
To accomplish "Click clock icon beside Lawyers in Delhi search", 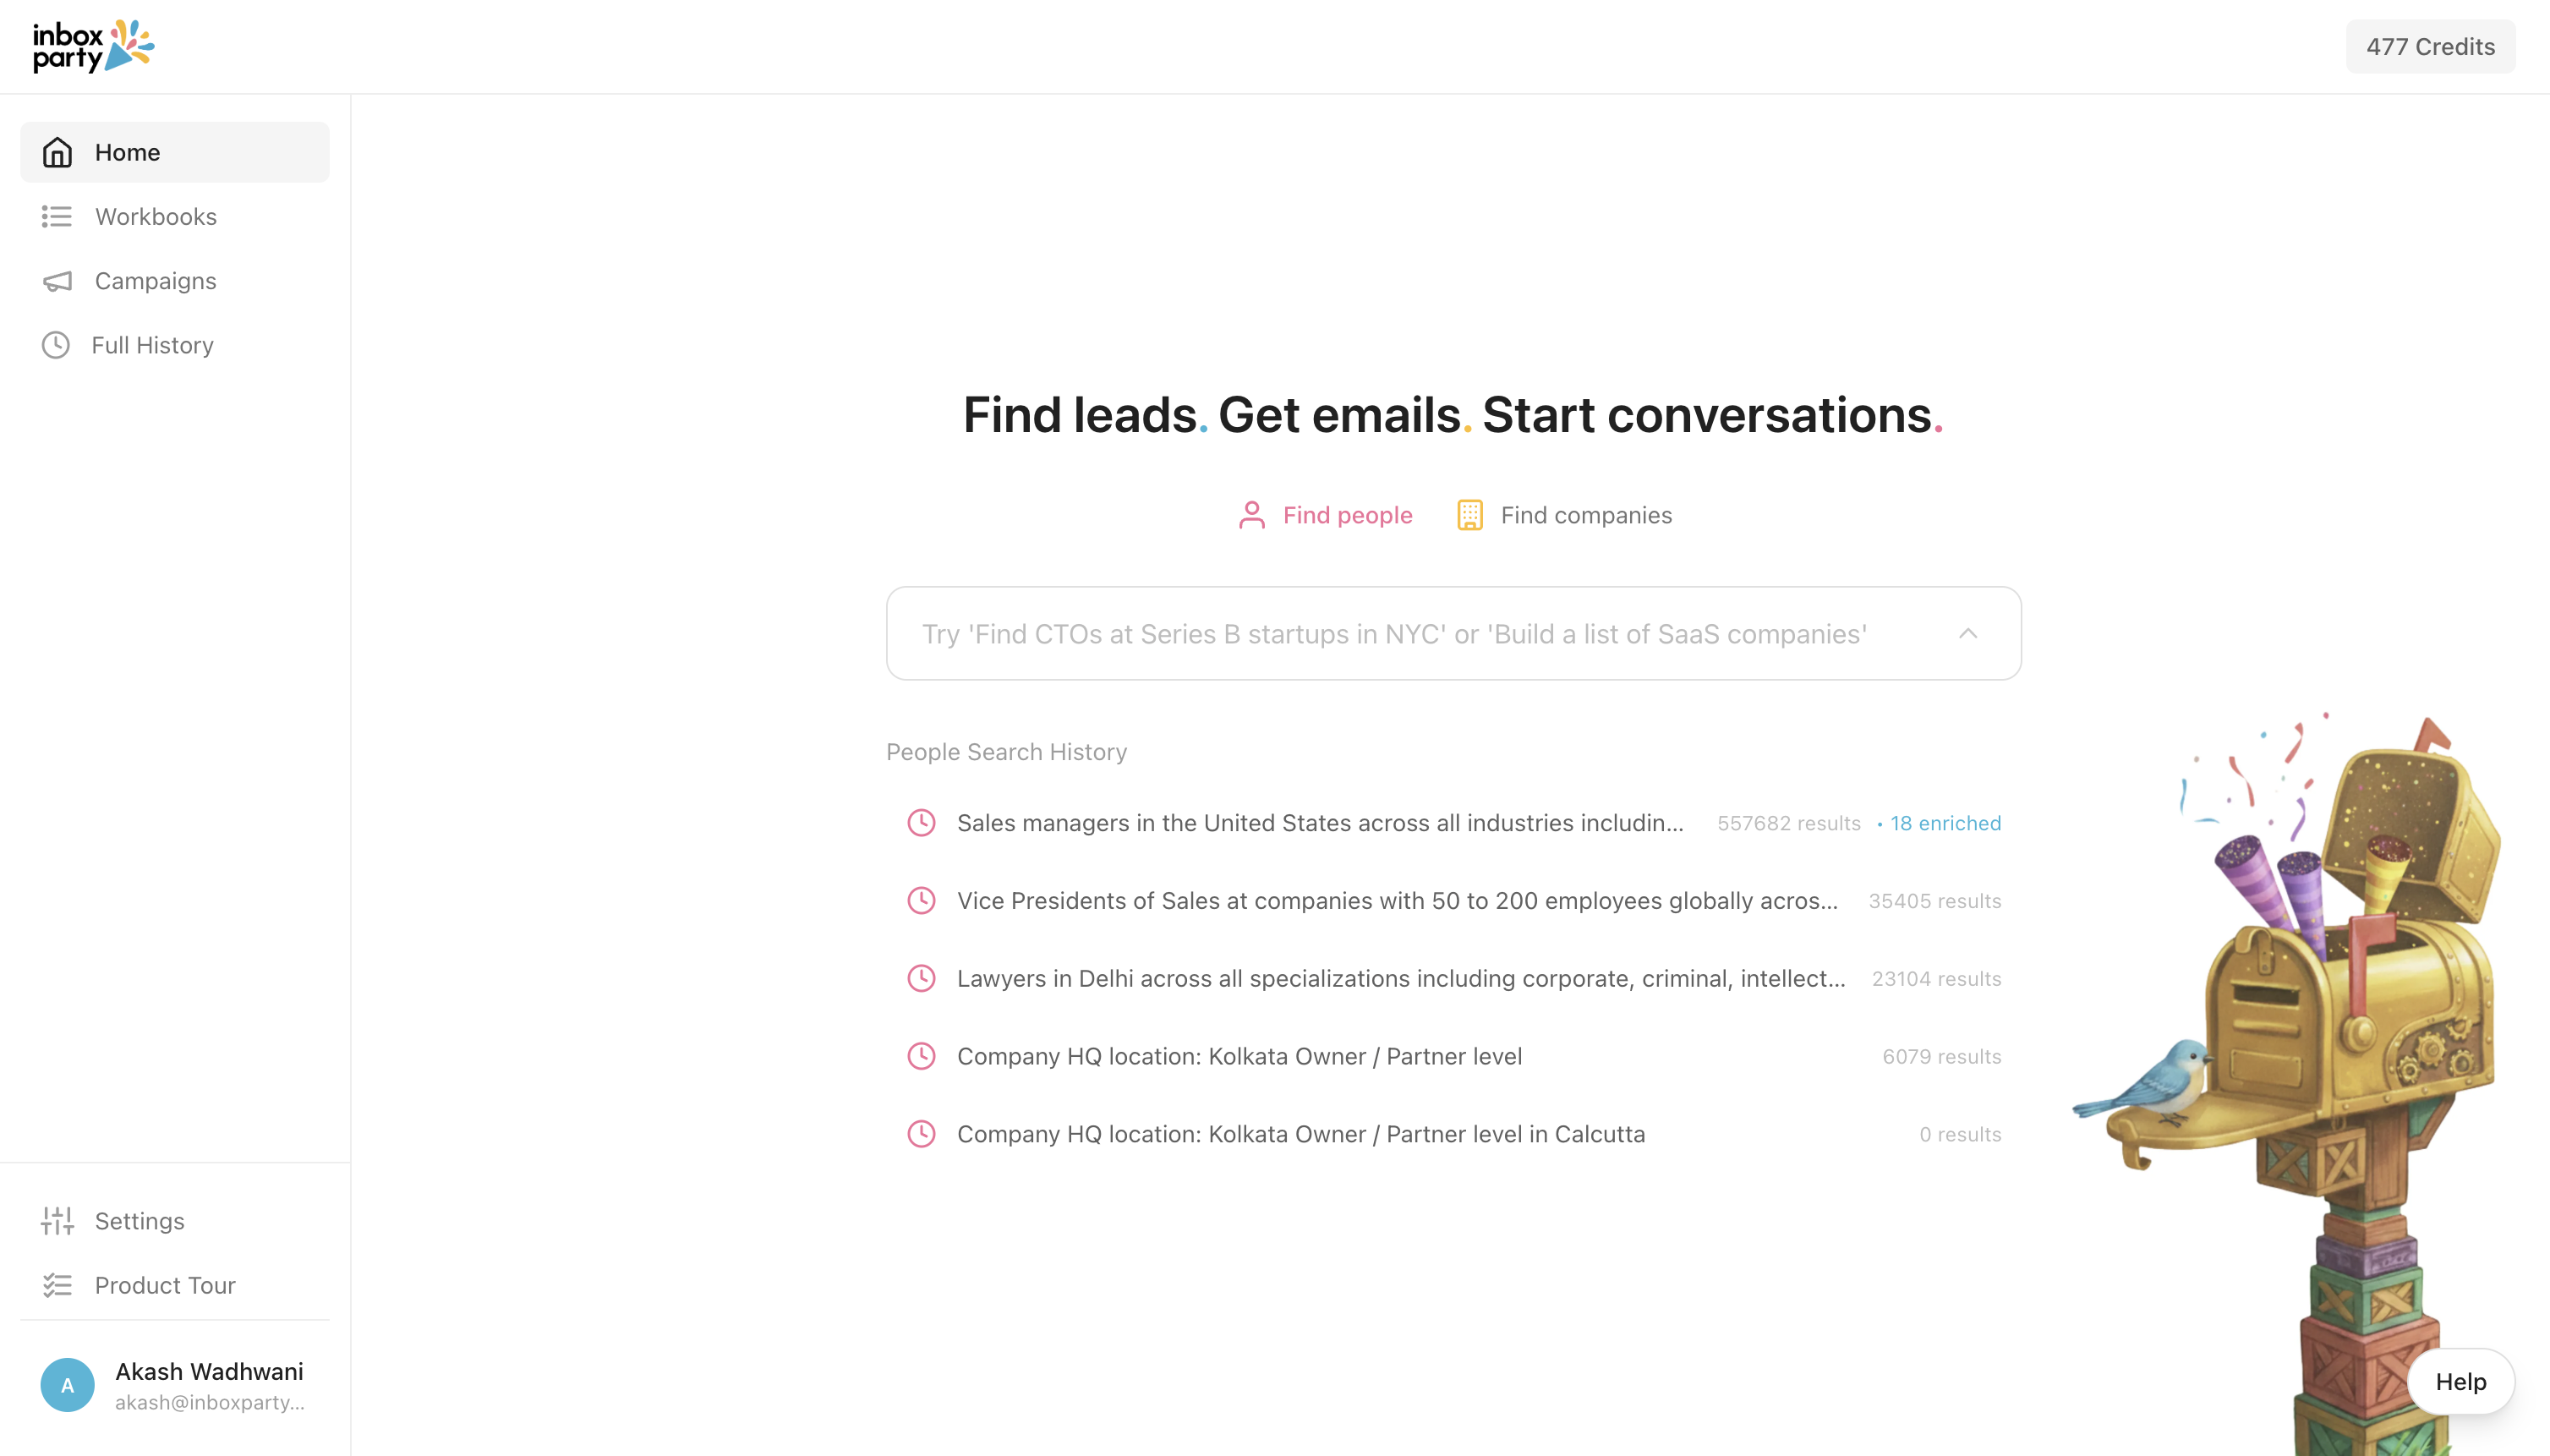I will (x=921, y=978).
